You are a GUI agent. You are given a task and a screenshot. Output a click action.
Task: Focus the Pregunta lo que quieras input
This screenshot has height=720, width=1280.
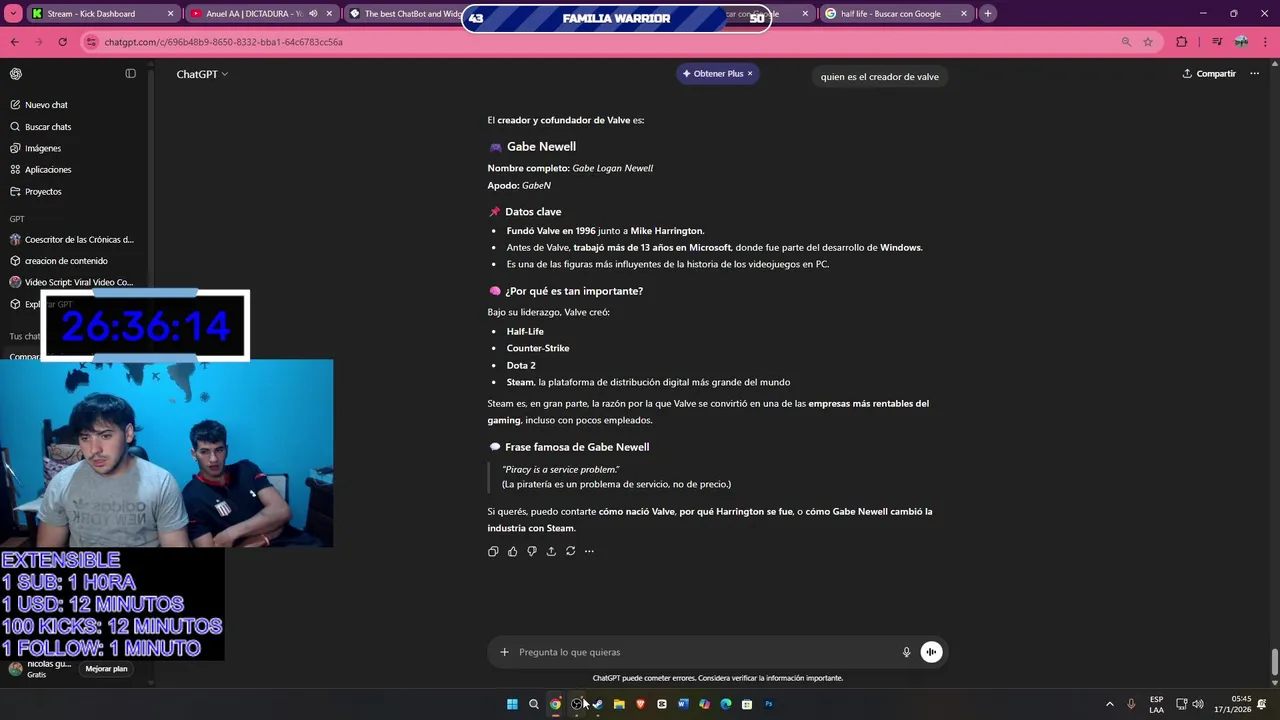pos(705,652)
